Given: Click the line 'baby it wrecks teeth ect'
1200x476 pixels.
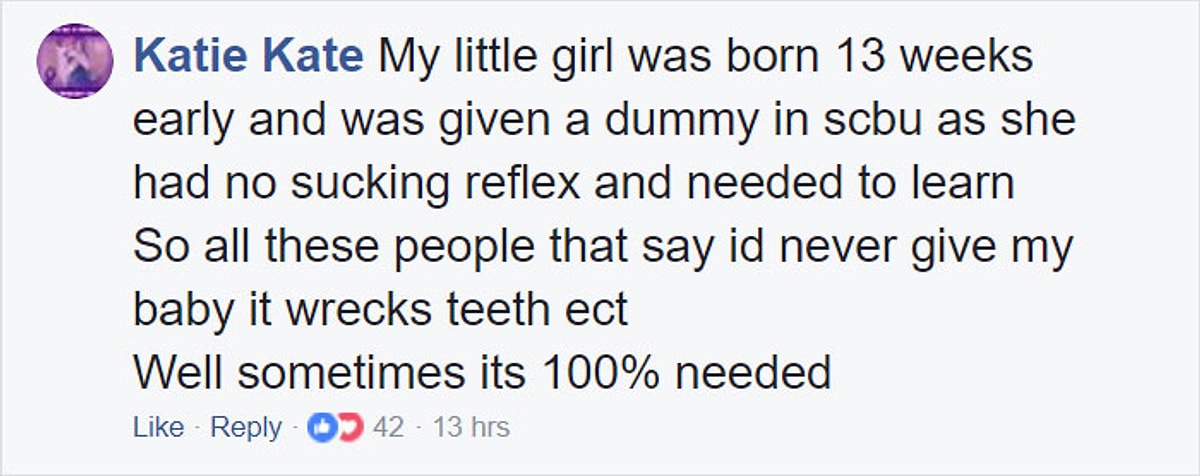Looking at the screenshot, I should point(380,310).
